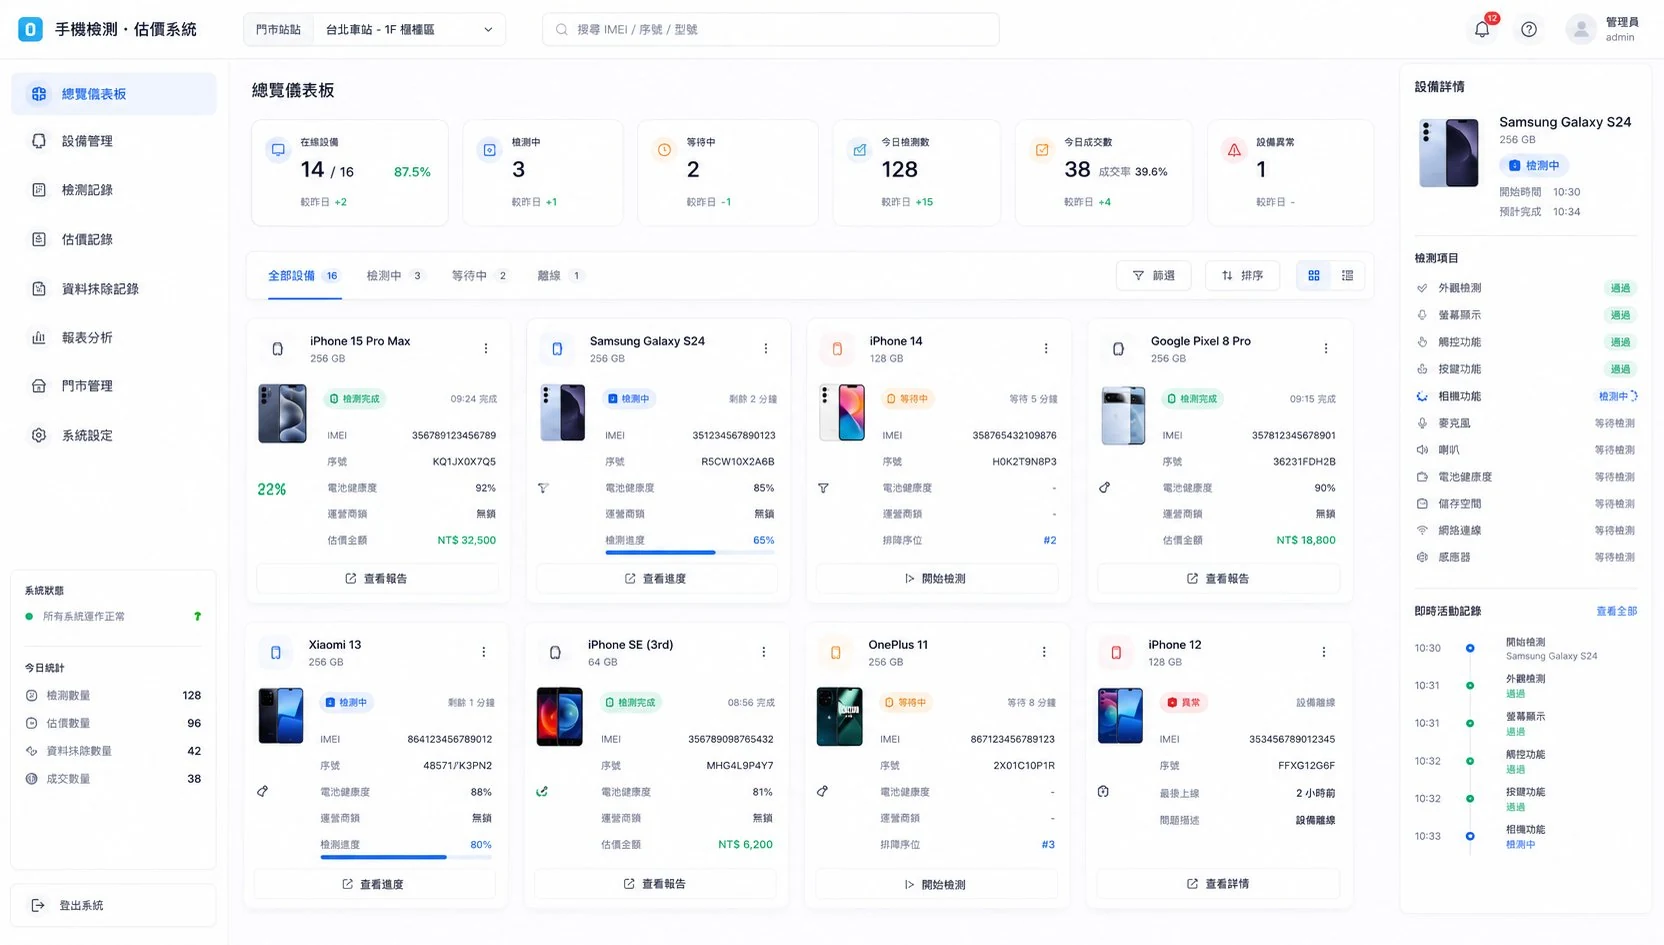Click the iPhone 15 Pro Max thumbnail
The height and width of the screenshot is (945, 1664).
point(283,413)
